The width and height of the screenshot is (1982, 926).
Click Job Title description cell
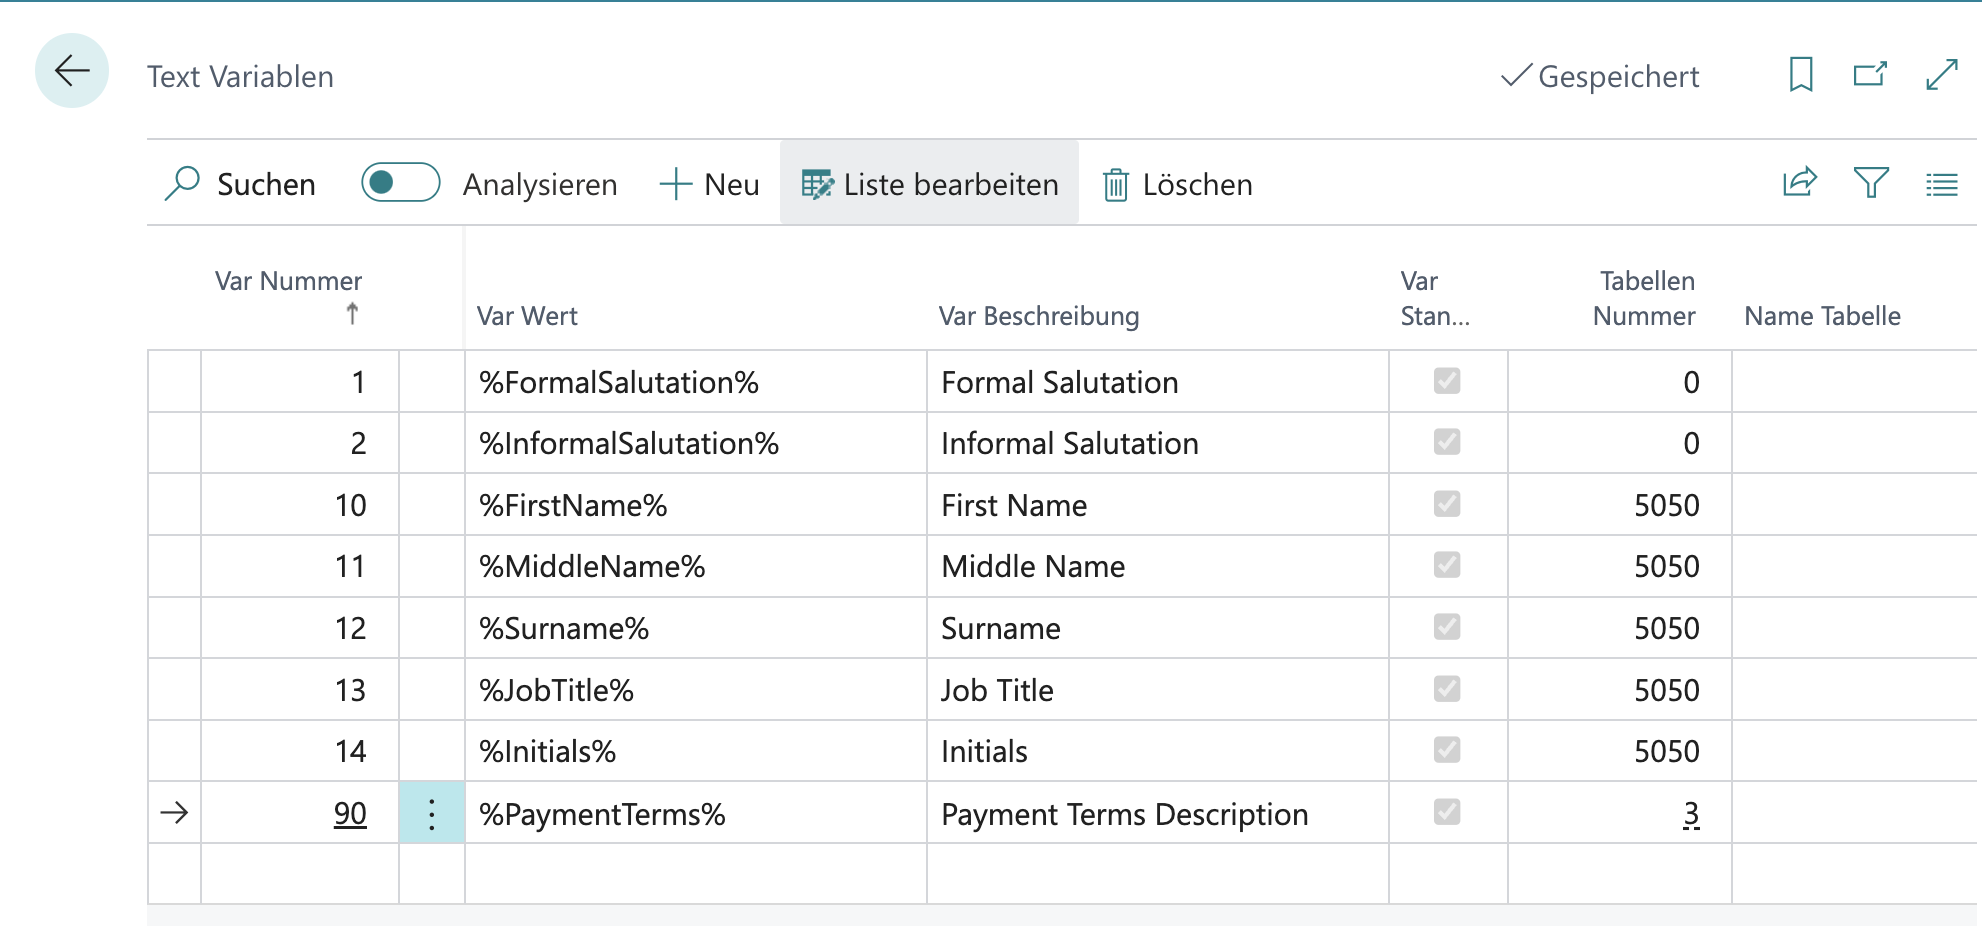(1158, 690)
